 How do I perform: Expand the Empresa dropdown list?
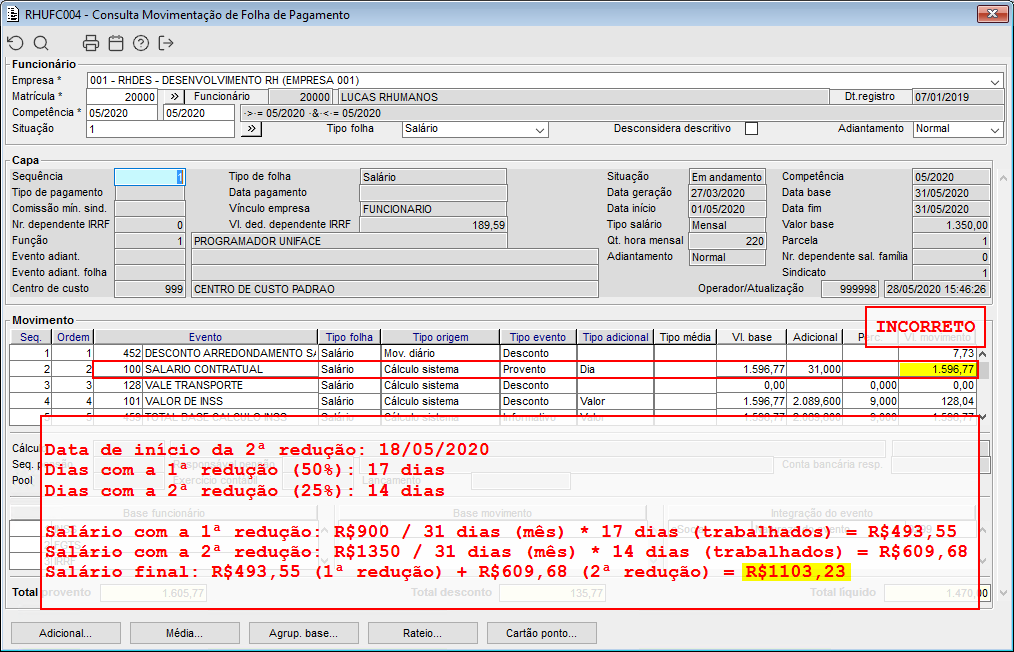[995, 81]
